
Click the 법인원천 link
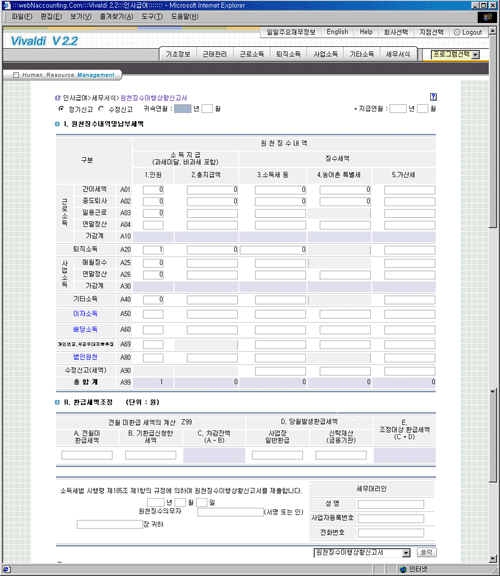click(85, 357)
